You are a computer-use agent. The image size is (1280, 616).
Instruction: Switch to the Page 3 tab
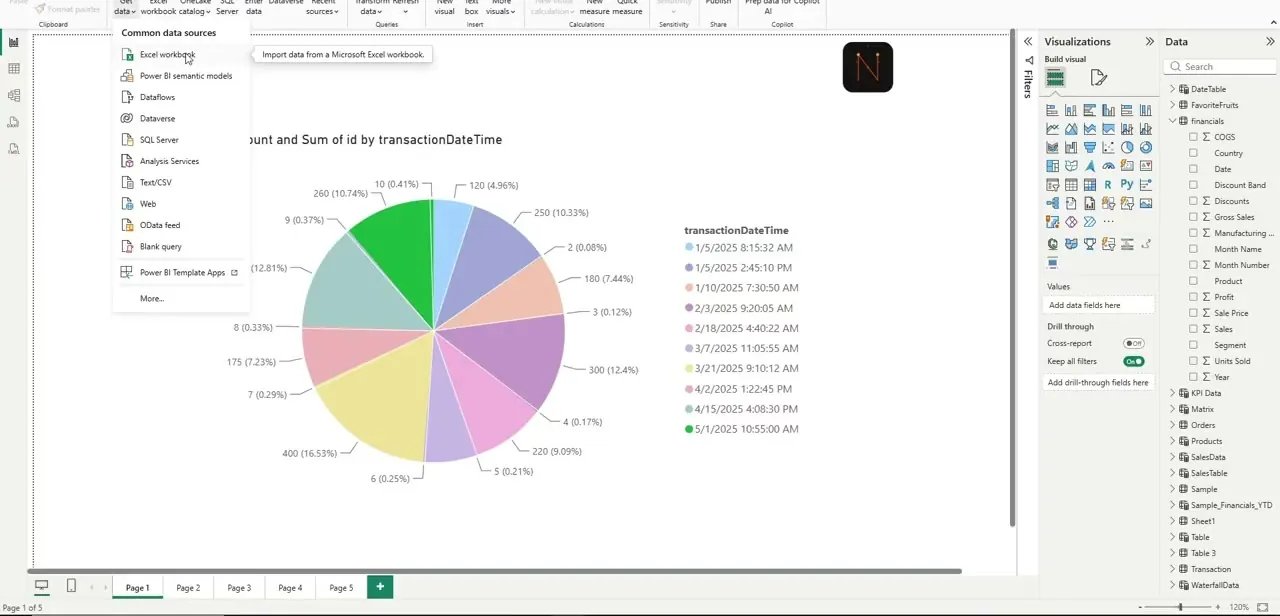tap(239, 588)
